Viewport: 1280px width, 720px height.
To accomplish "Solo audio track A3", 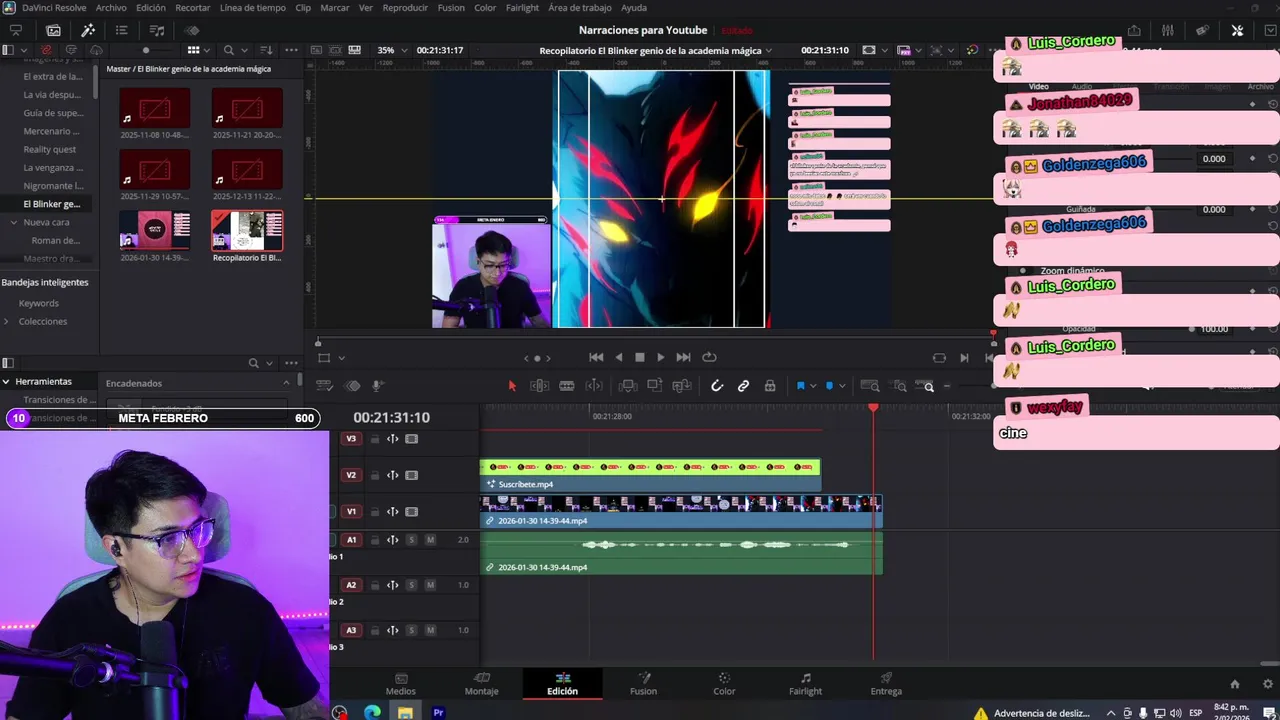I will coord(411,630).
